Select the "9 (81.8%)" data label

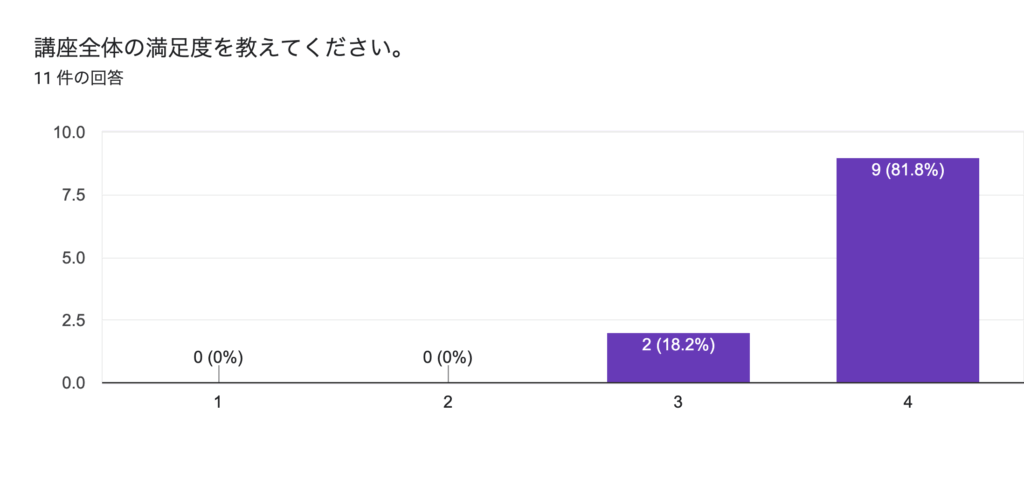pyautogui.click(x=907, y=170)
